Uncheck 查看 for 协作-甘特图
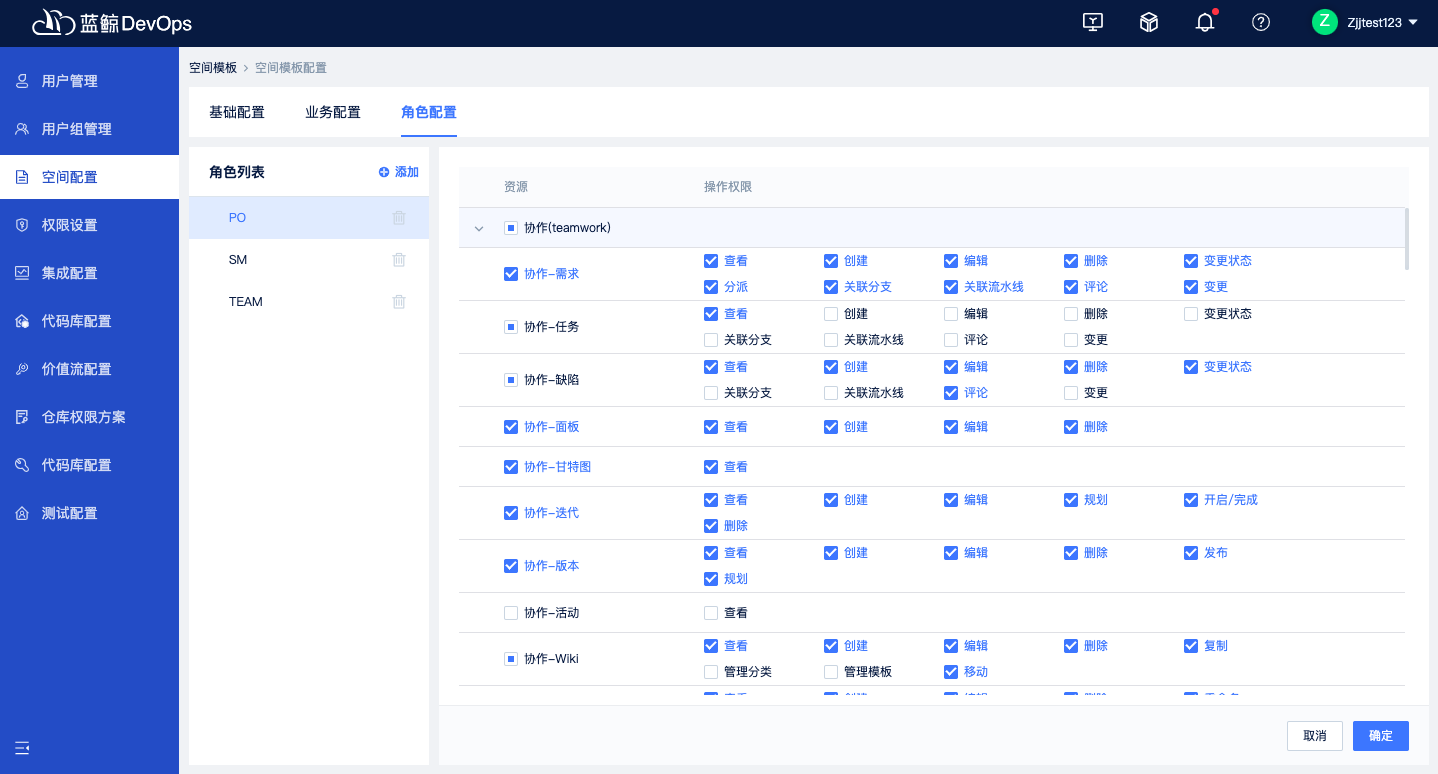 (x=711, y=467)
